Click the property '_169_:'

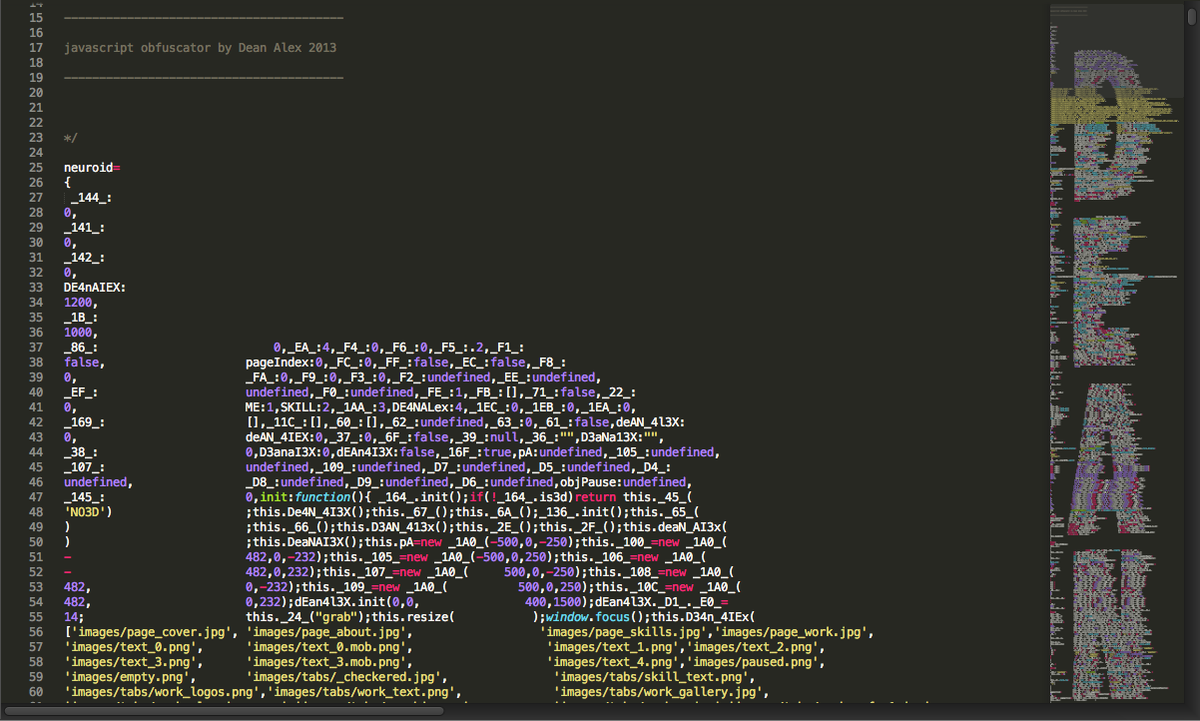click(84, 422)
